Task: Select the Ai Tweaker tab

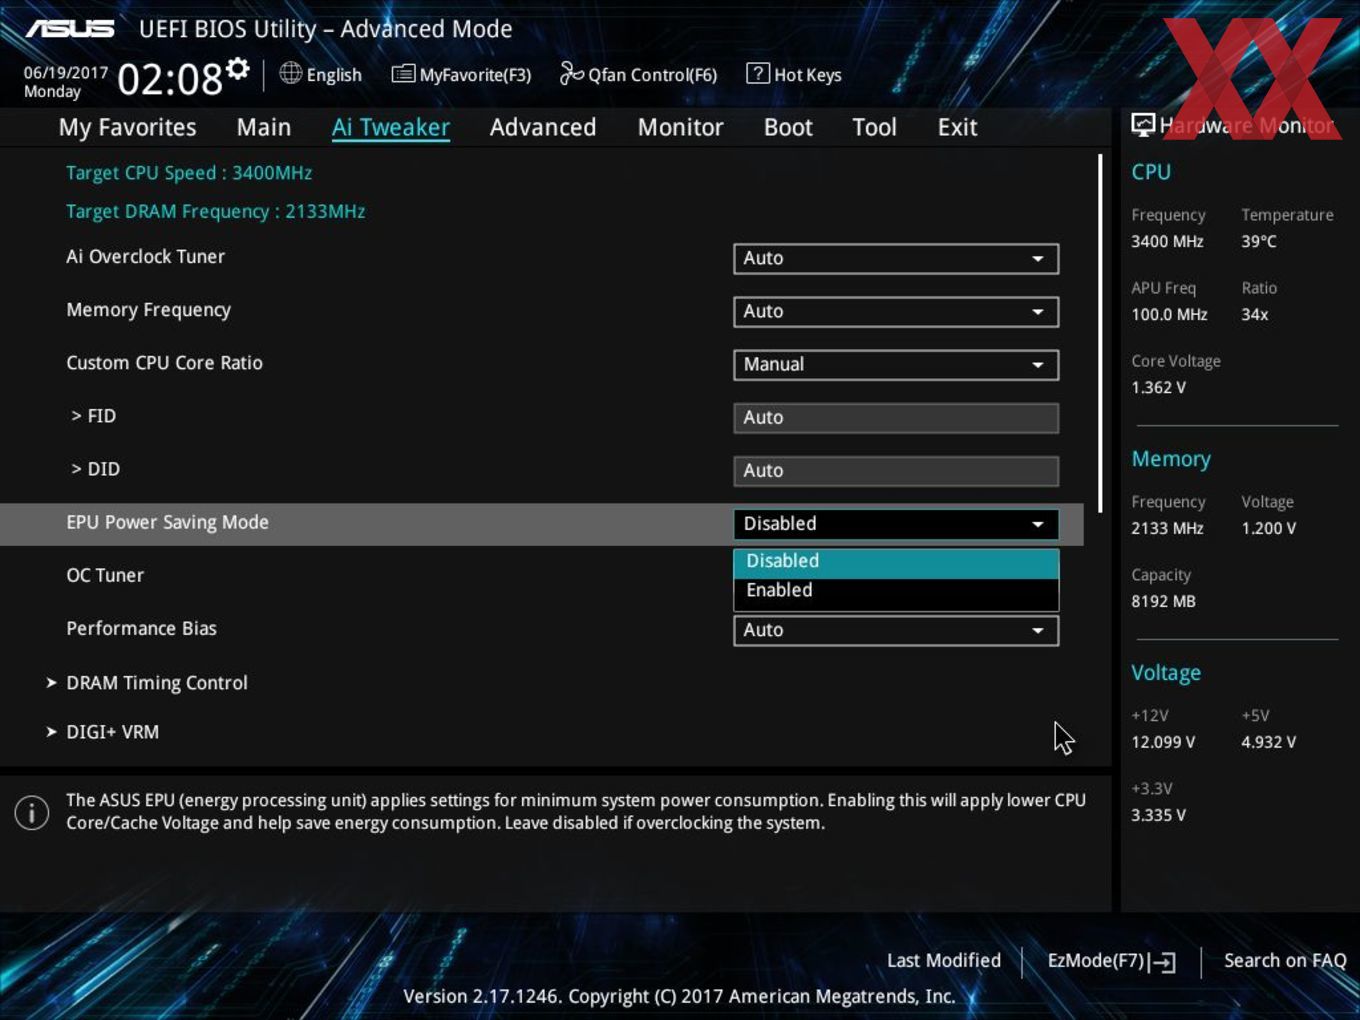Action: (390, 127)
